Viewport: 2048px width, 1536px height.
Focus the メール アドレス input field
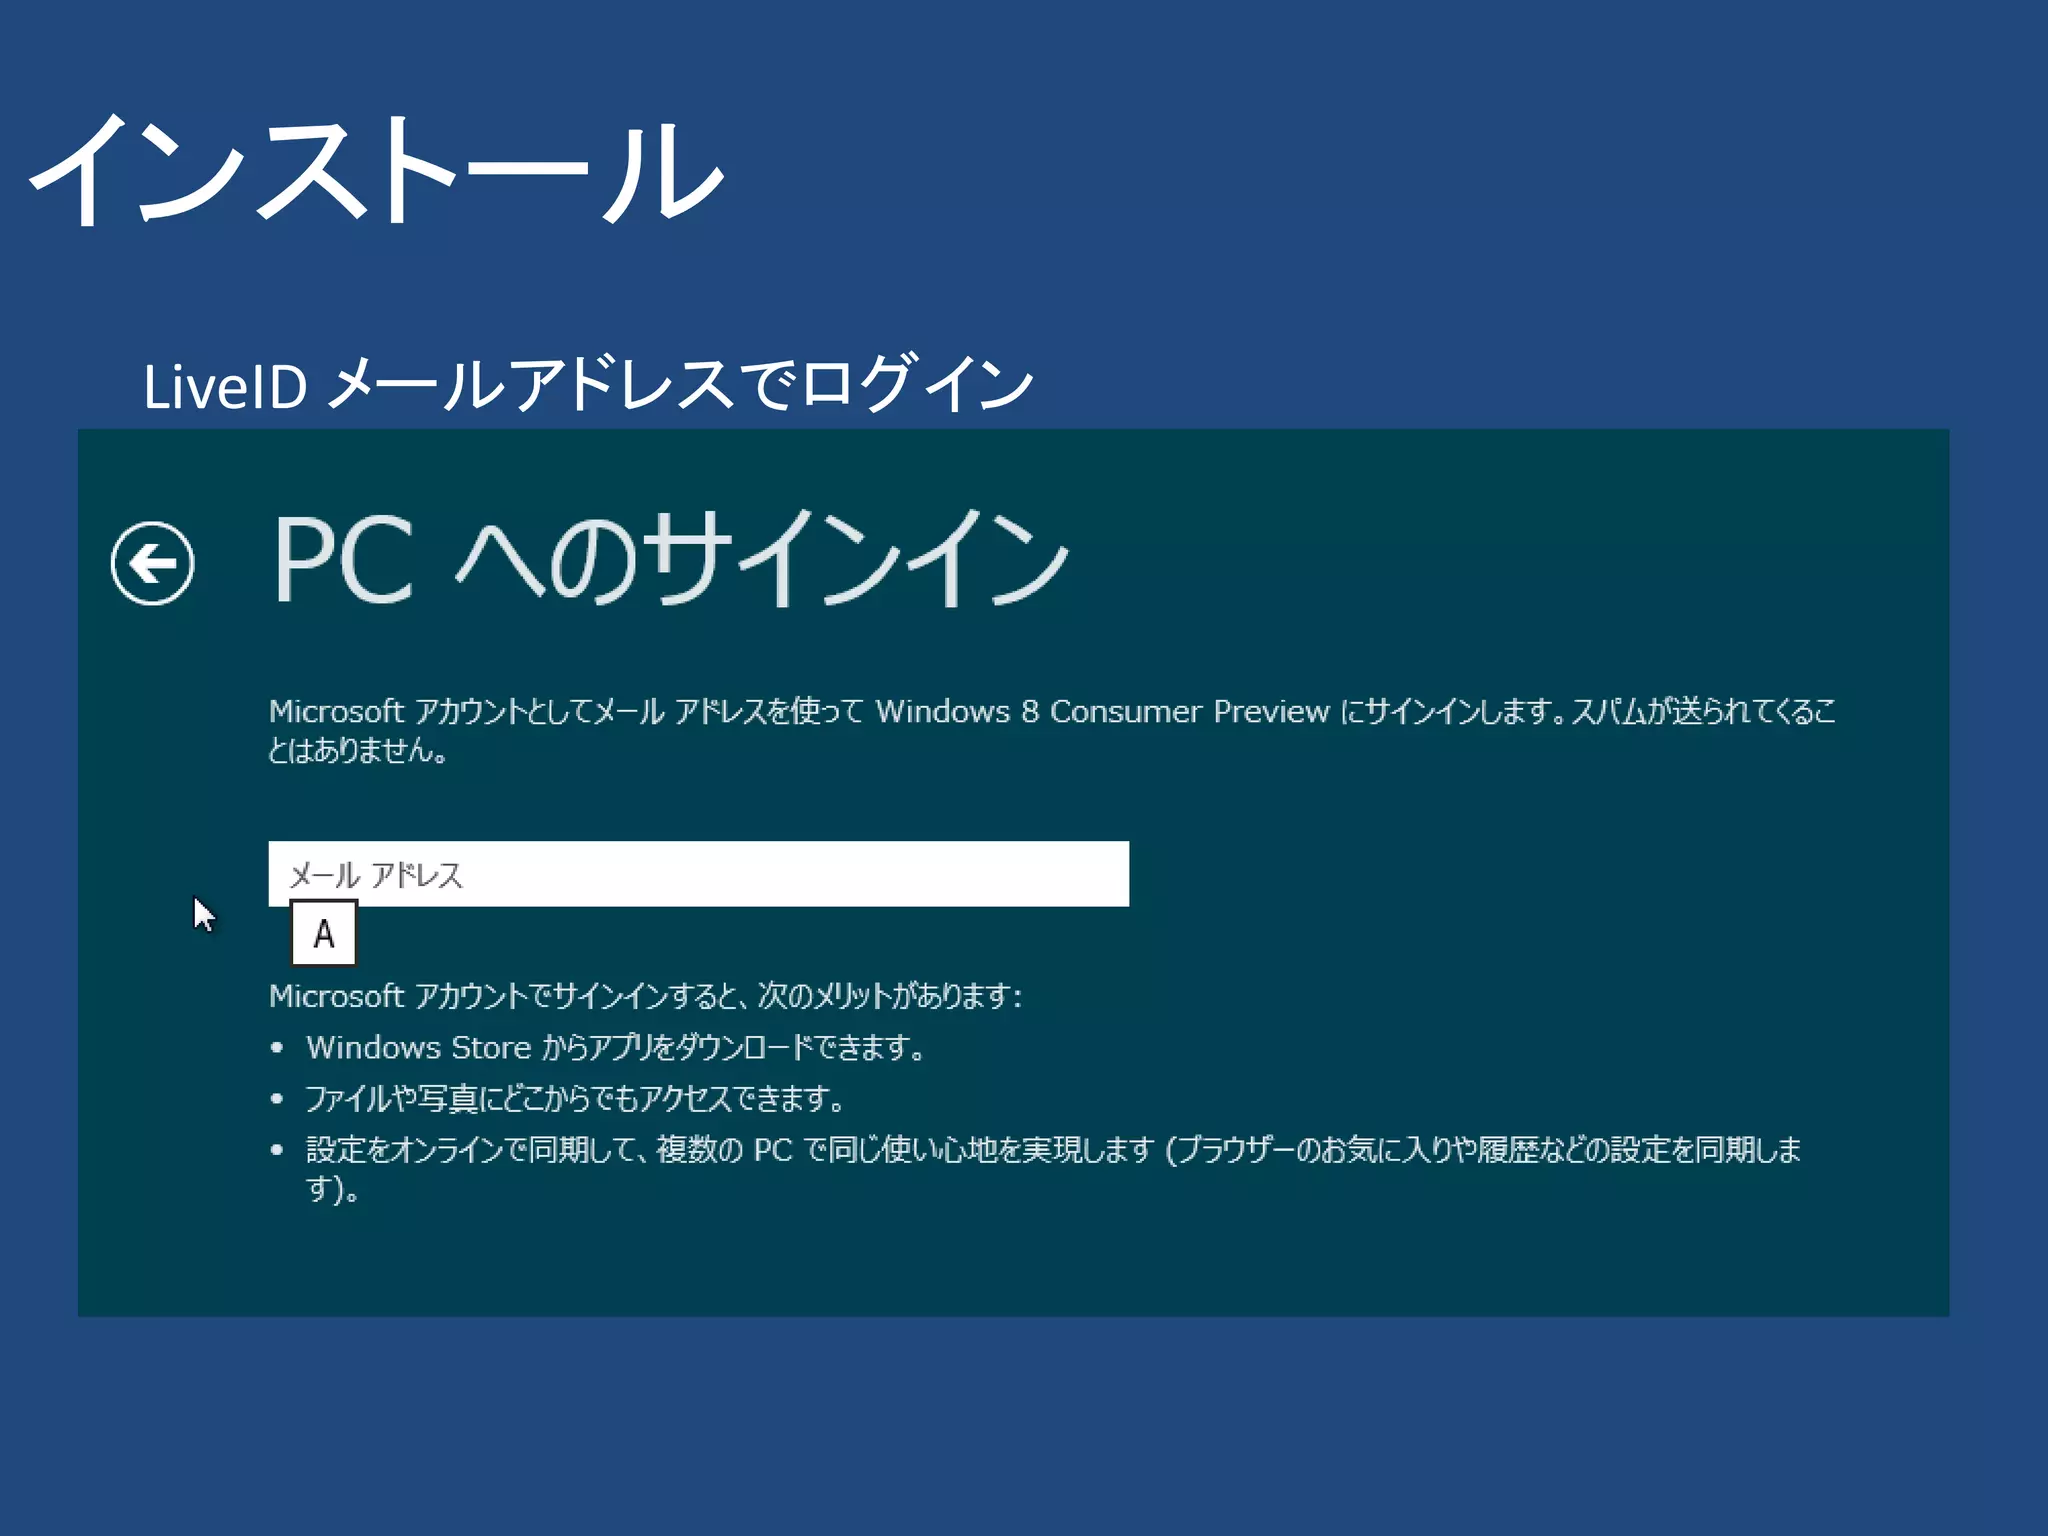(x=698, y=874)
